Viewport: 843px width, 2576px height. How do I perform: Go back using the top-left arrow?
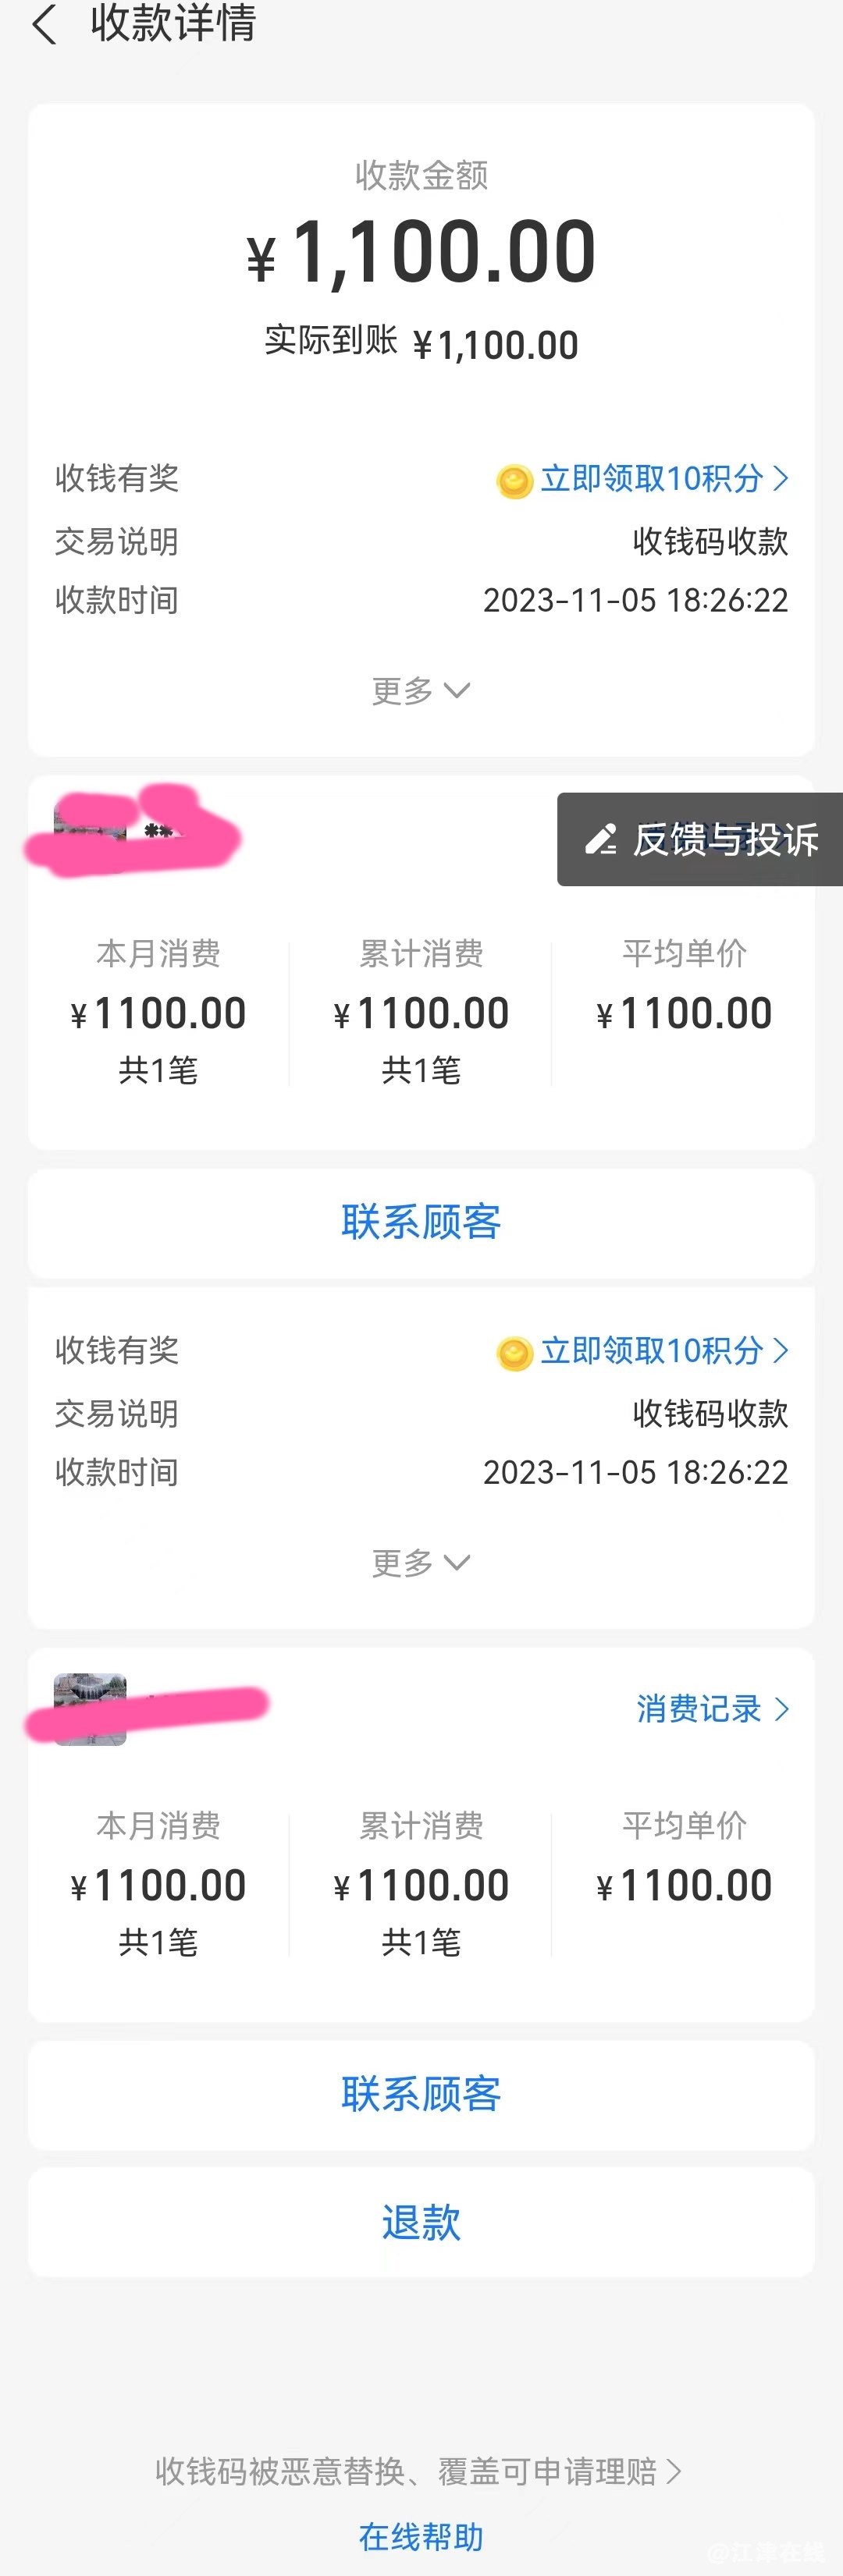click(44, 23)
